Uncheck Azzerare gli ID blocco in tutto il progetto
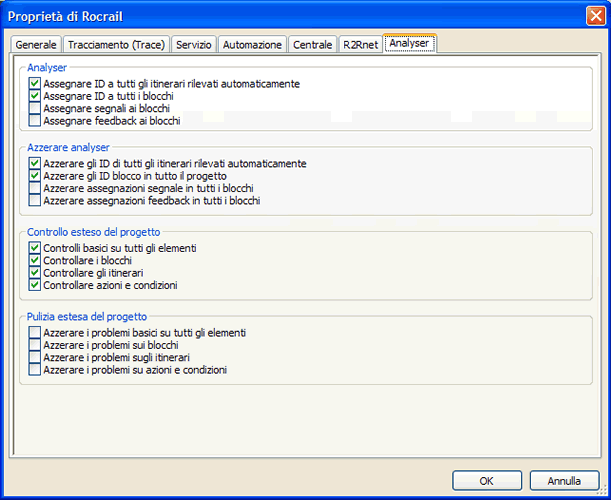 click(35, 176)
